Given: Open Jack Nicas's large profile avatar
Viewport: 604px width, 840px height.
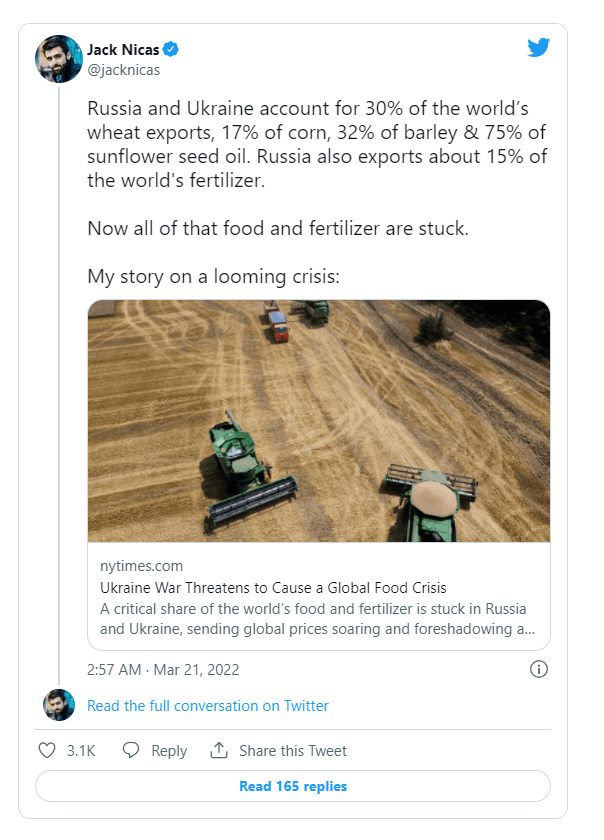Looking at the screenshot, I should [59, 59].
